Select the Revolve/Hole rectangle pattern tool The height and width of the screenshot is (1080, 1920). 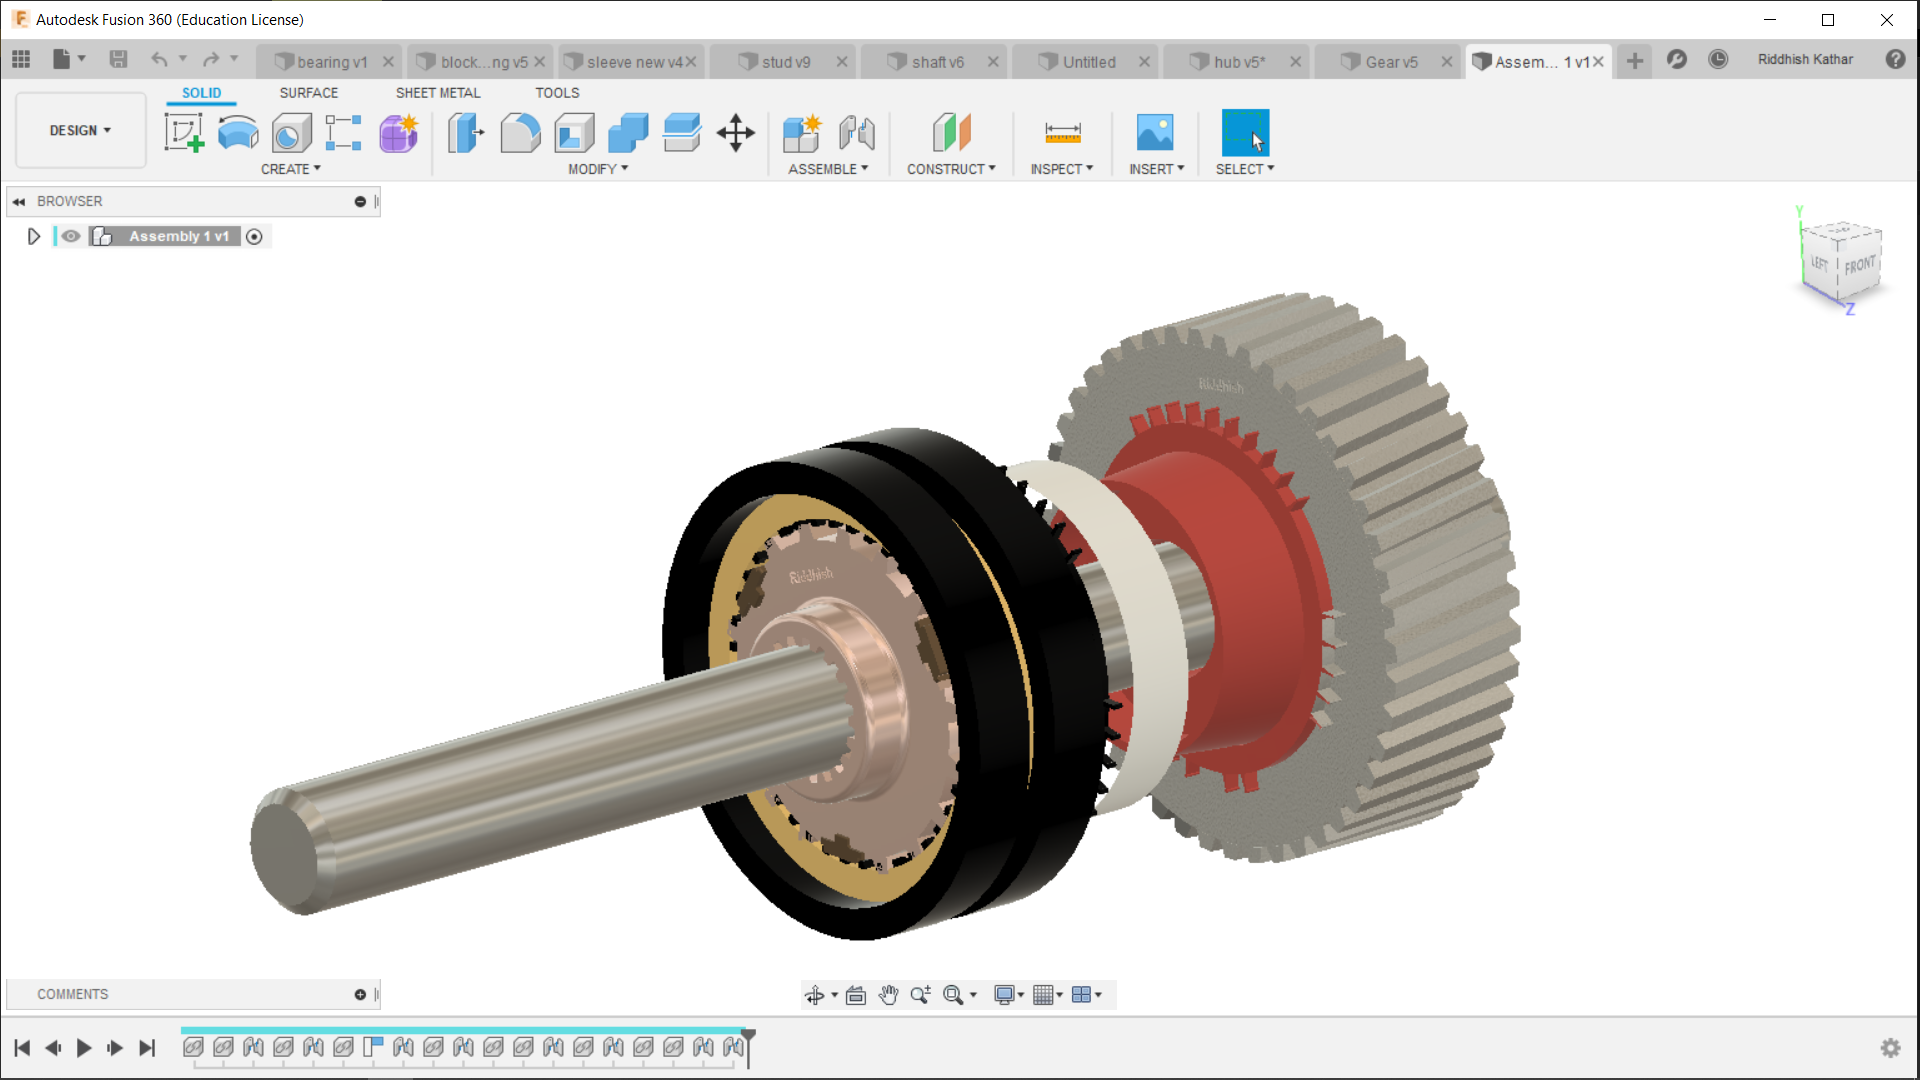pyautogui.click(x=343, y=132)
